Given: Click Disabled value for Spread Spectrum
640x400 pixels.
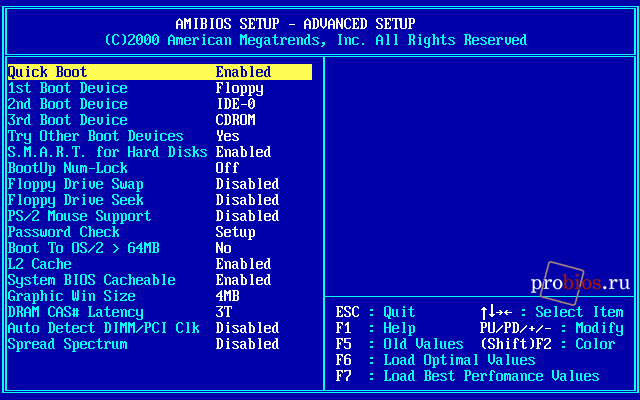Looking at the screenshot, I should (247, 344).
